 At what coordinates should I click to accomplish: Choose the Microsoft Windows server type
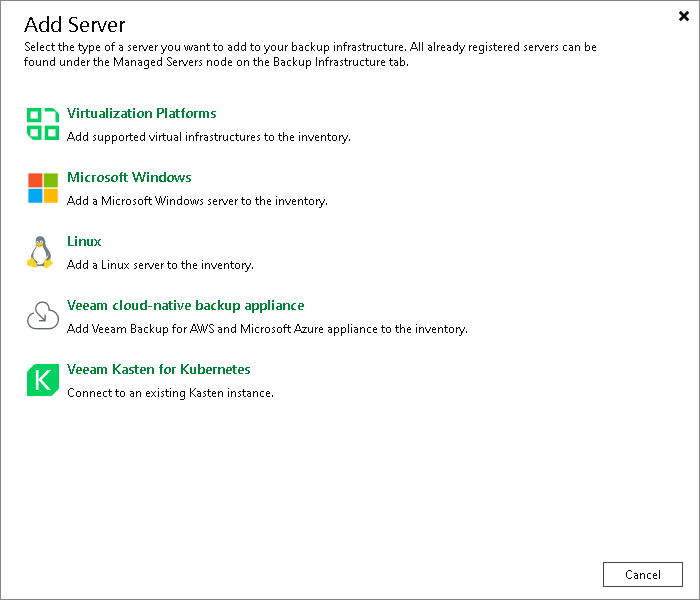click(129, 177)
